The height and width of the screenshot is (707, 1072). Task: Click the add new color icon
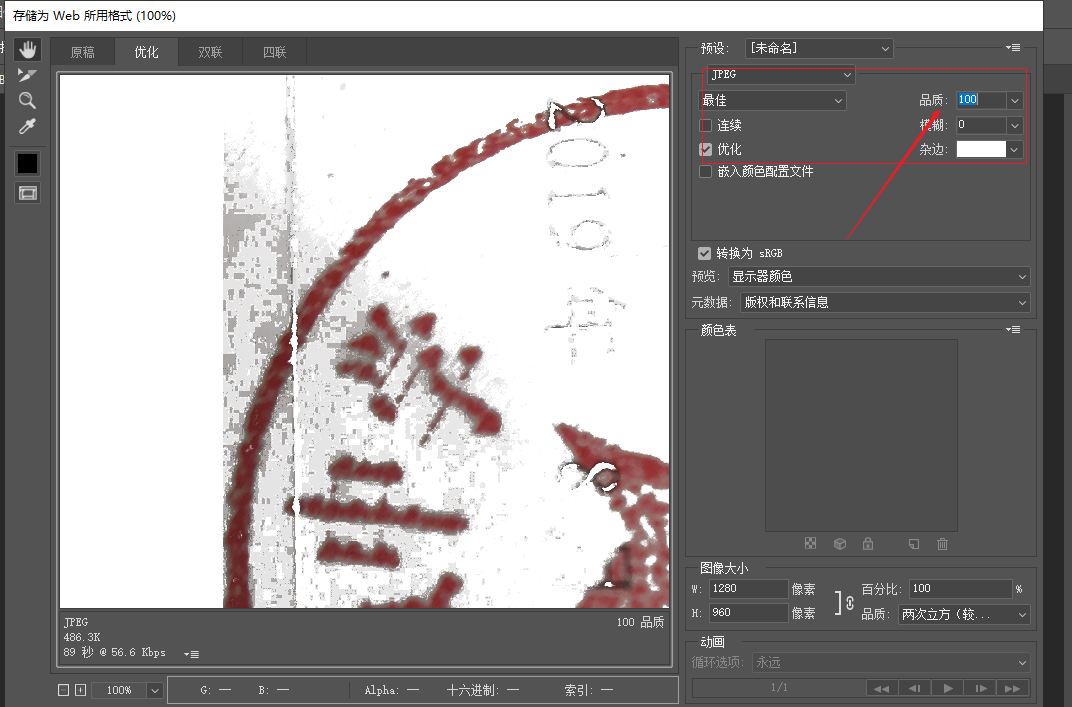(x=913, y=544)
